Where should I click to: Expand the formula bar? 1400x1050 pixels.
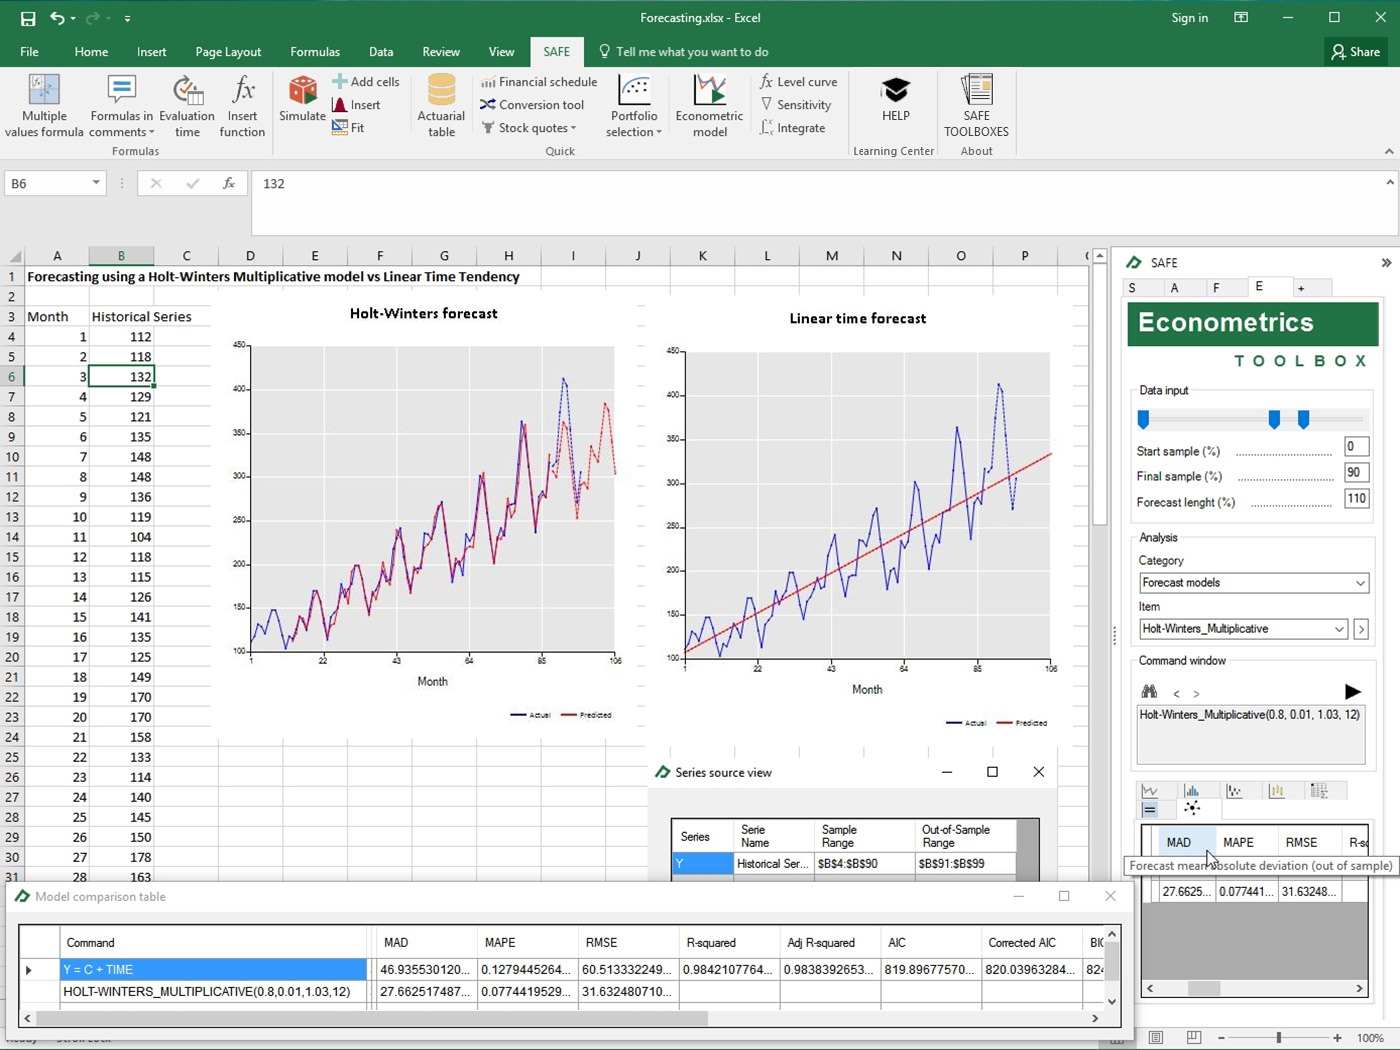(x=1390, y=183)
